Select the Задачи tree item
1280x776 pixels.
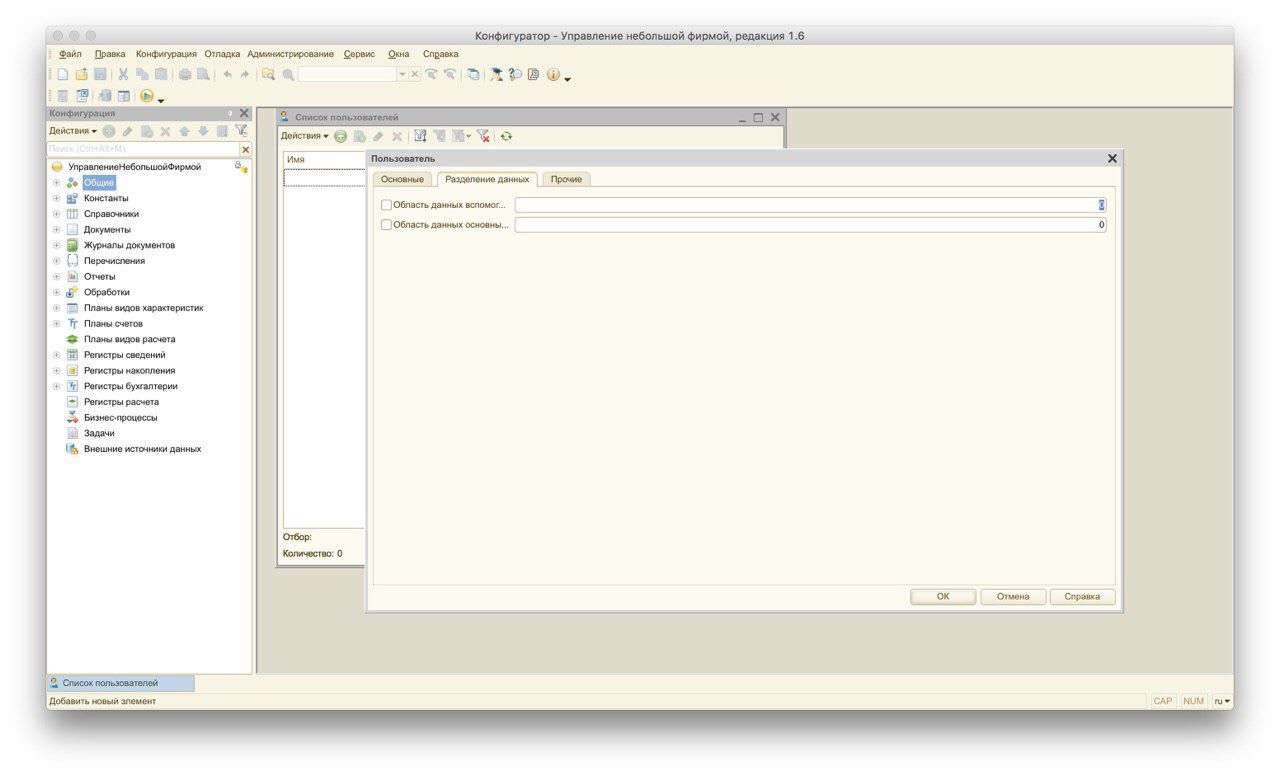(99, 433)
